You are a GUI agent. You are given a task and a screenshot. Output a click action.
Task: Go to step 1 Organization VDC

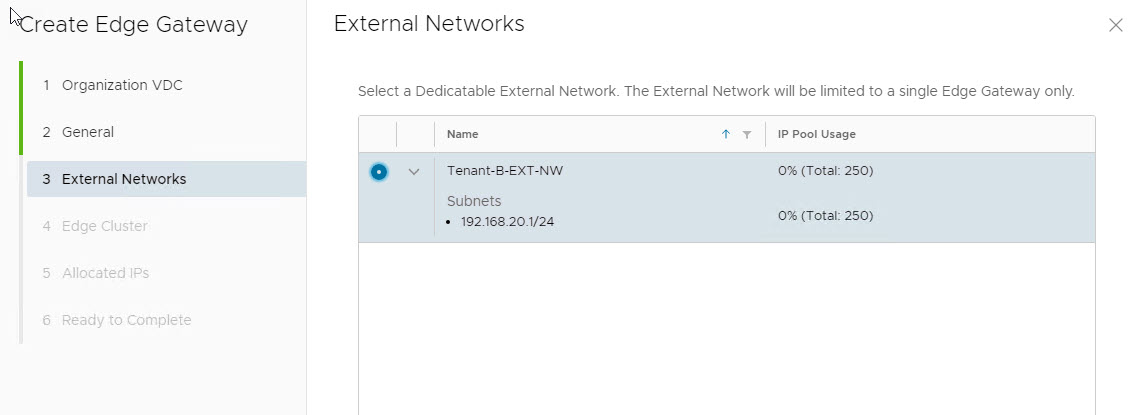pos(122,85)
